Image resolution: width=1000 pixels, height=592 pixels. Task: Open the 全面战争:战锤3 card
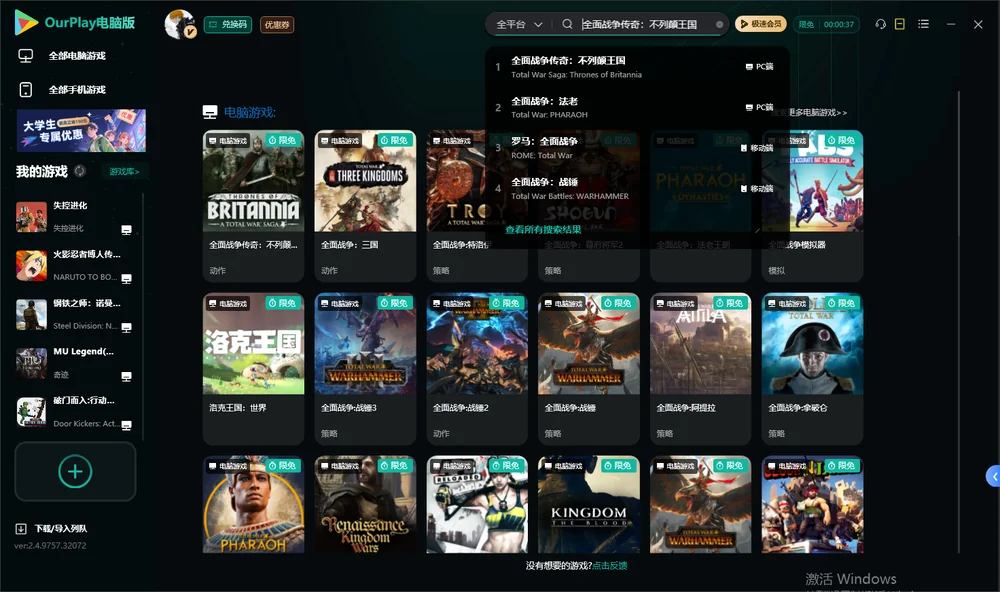[x=365, y=368]
